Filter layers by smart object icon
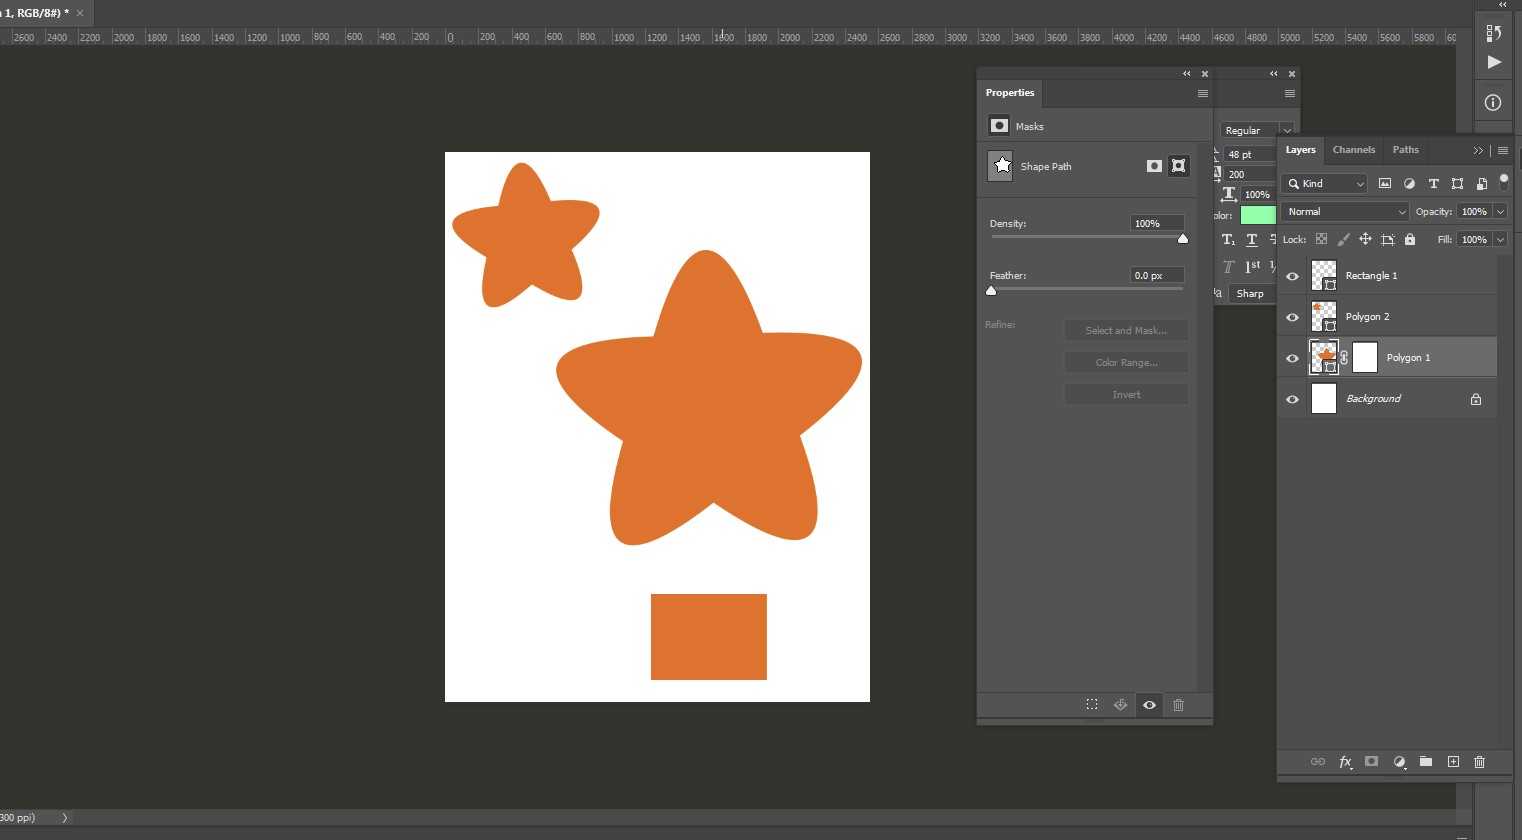The width and height of the screenshot is (1522, 840). tap(1482, 183)
